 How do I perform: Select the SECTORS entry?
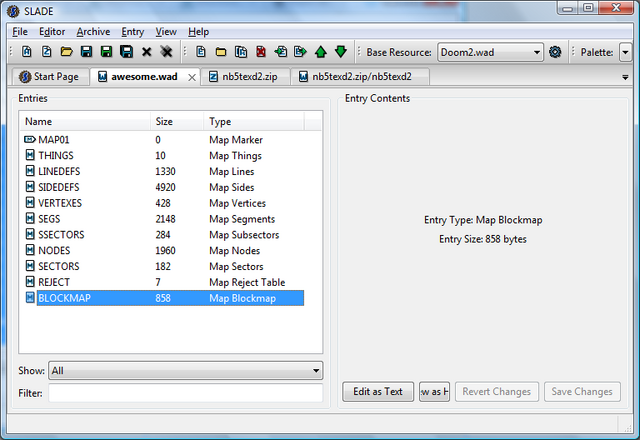59,266
